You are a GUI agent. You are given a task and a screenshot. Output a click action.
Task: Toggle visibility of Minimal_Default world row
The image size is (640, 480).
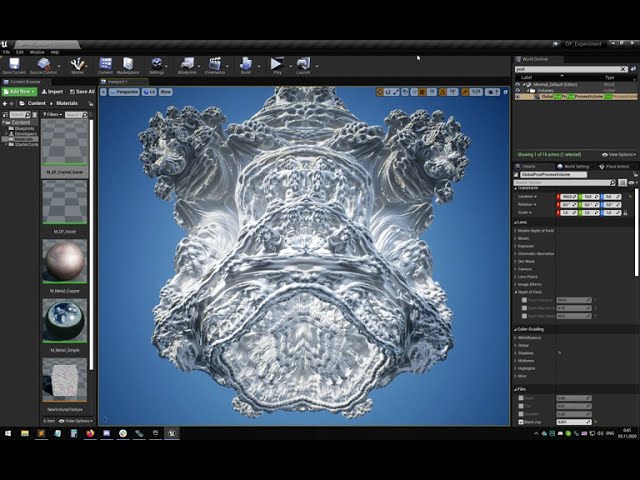(518, 84)
